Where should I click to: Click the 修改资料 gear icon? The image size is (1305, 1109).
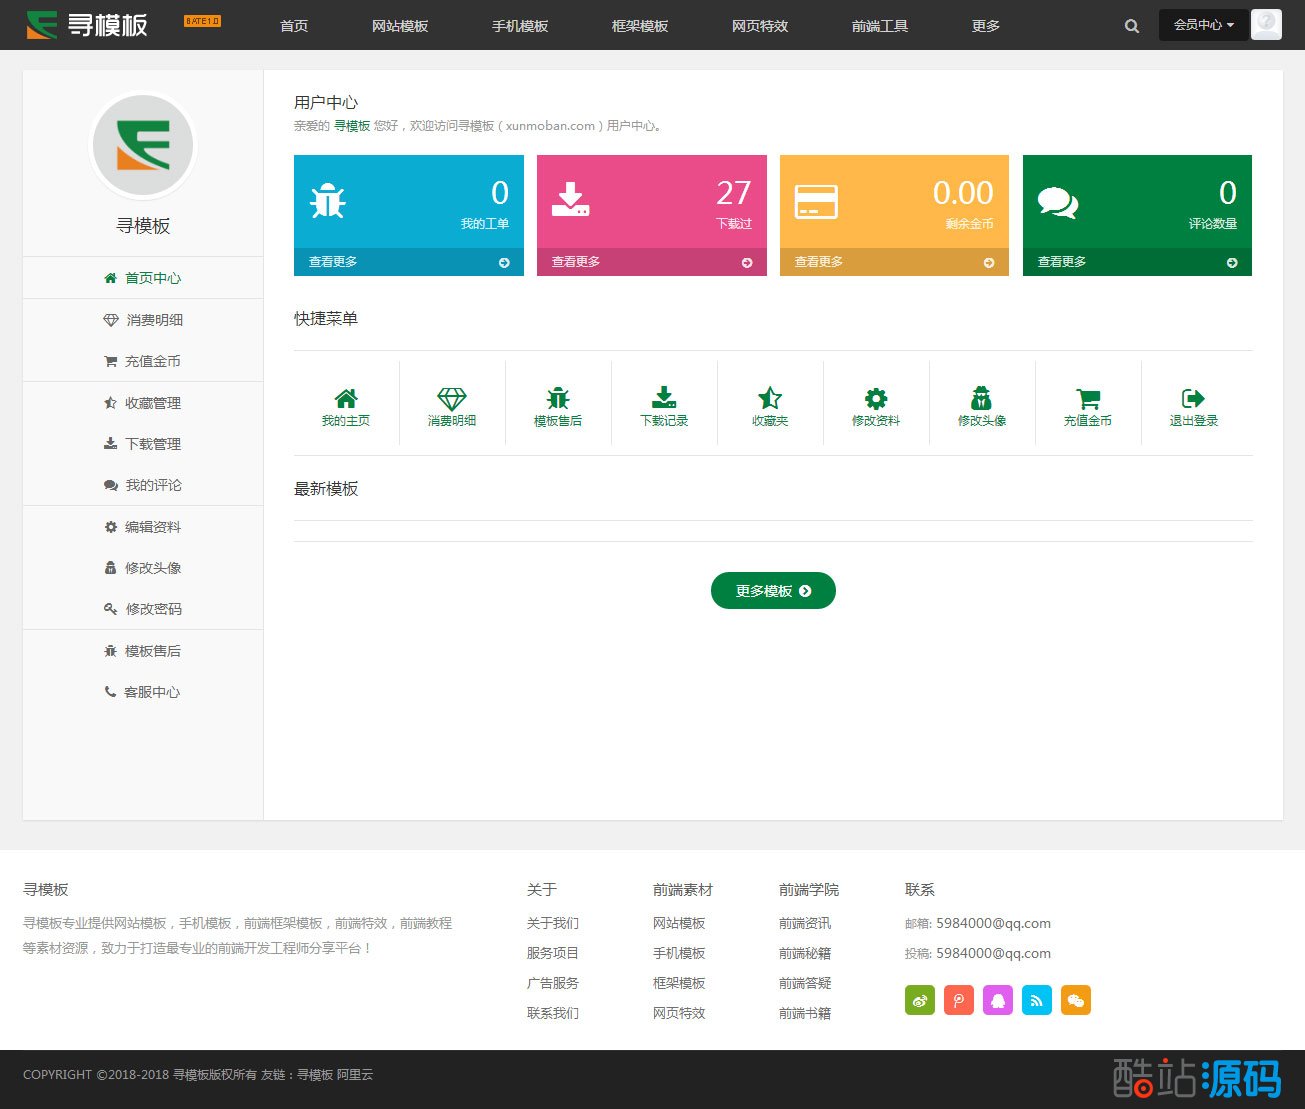click(x=876, y=398)
